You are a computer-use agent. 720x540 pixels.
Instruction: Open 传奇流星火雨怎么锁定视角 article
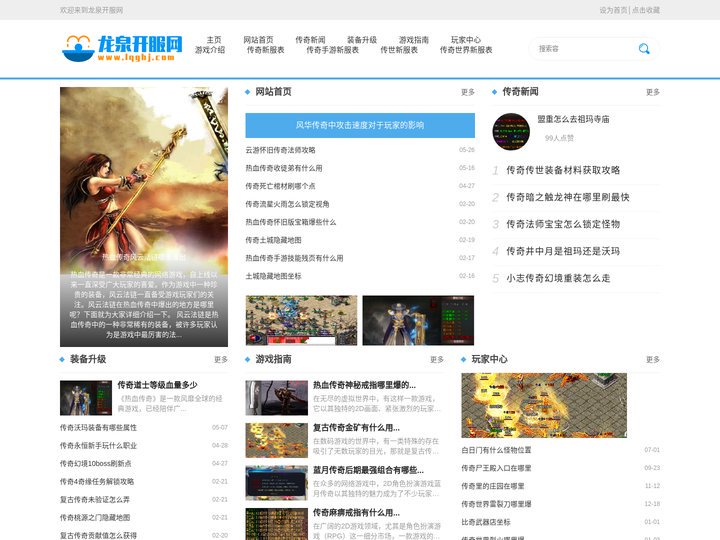[x=287, y=204]
